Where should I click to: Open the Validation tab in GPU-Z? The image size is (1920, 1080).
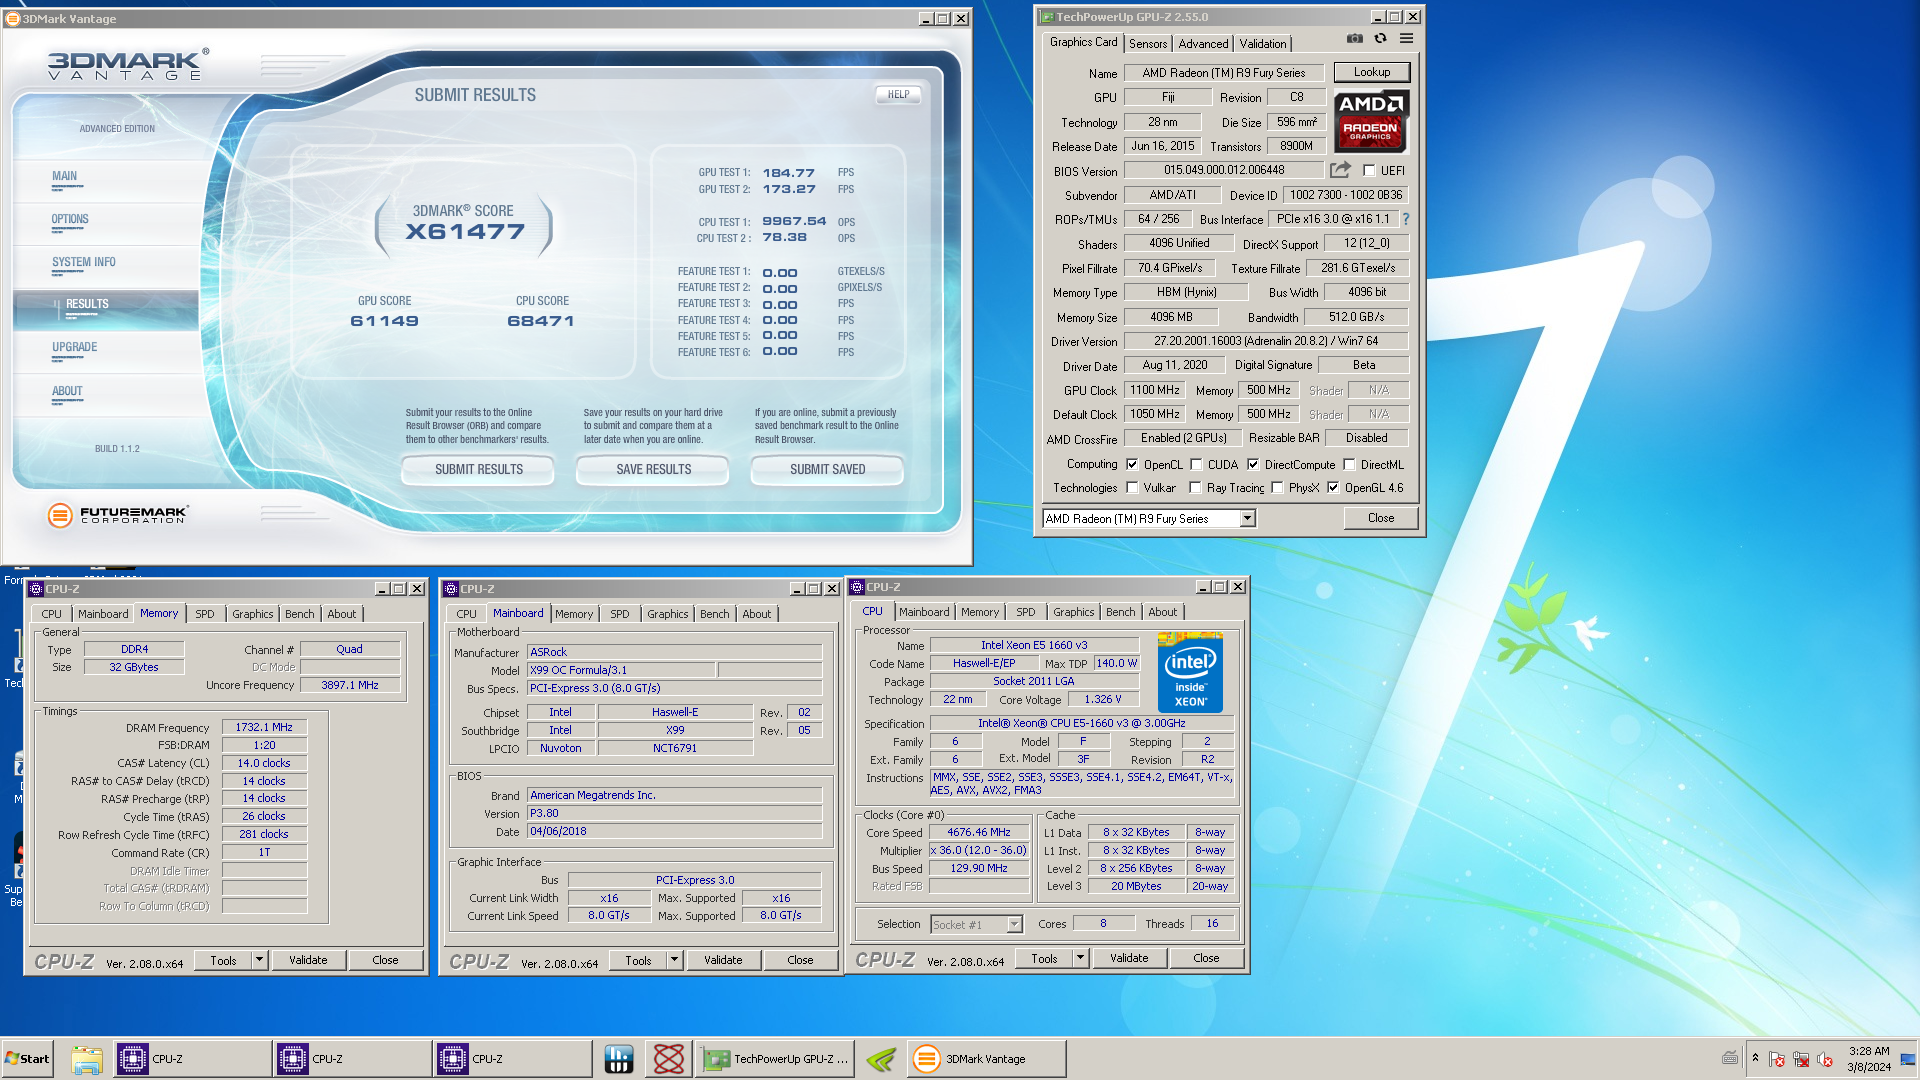click(1263, 44)
